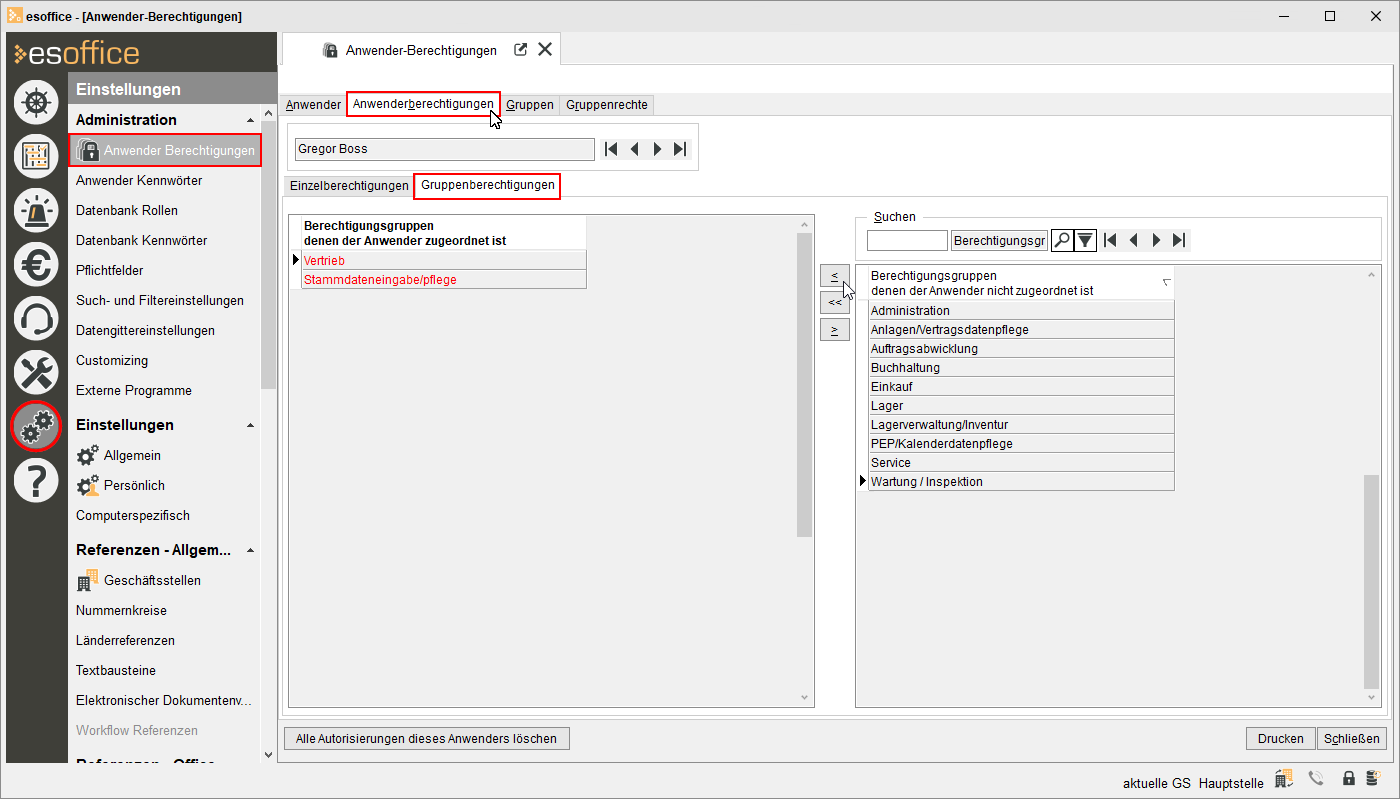Pop out the Anwender-Berechtigungen tab window
Screen dimensions: 1400x799
tap(521, 50)
